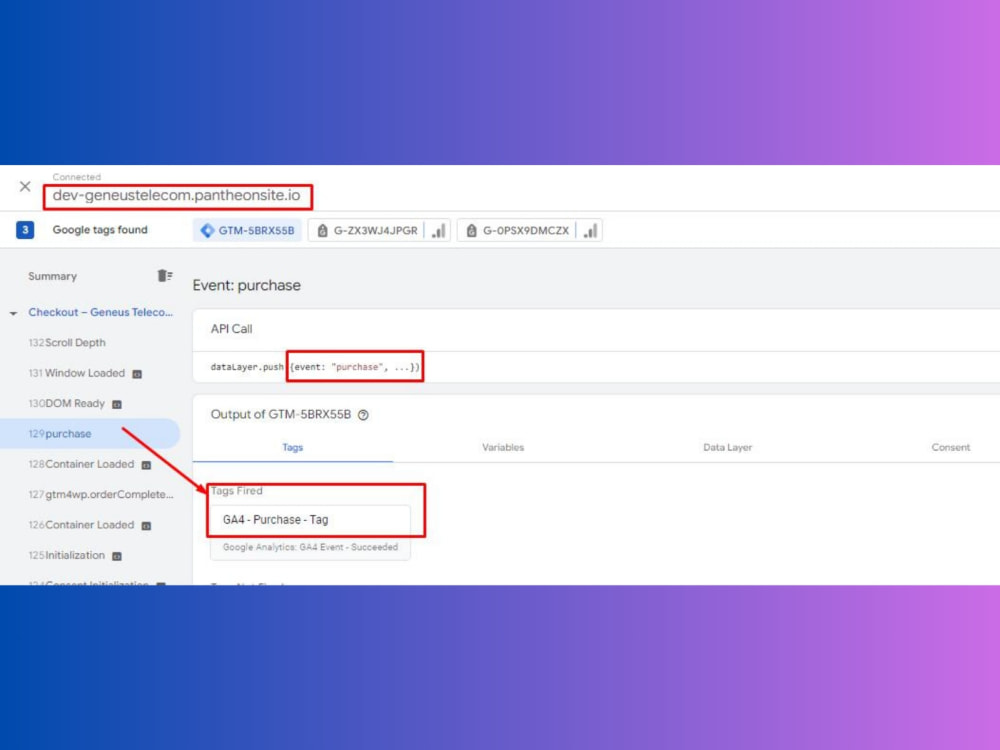Click the icon beside Initialization
This screenshot has width=1000, height=750.
(x=117, y=556)
